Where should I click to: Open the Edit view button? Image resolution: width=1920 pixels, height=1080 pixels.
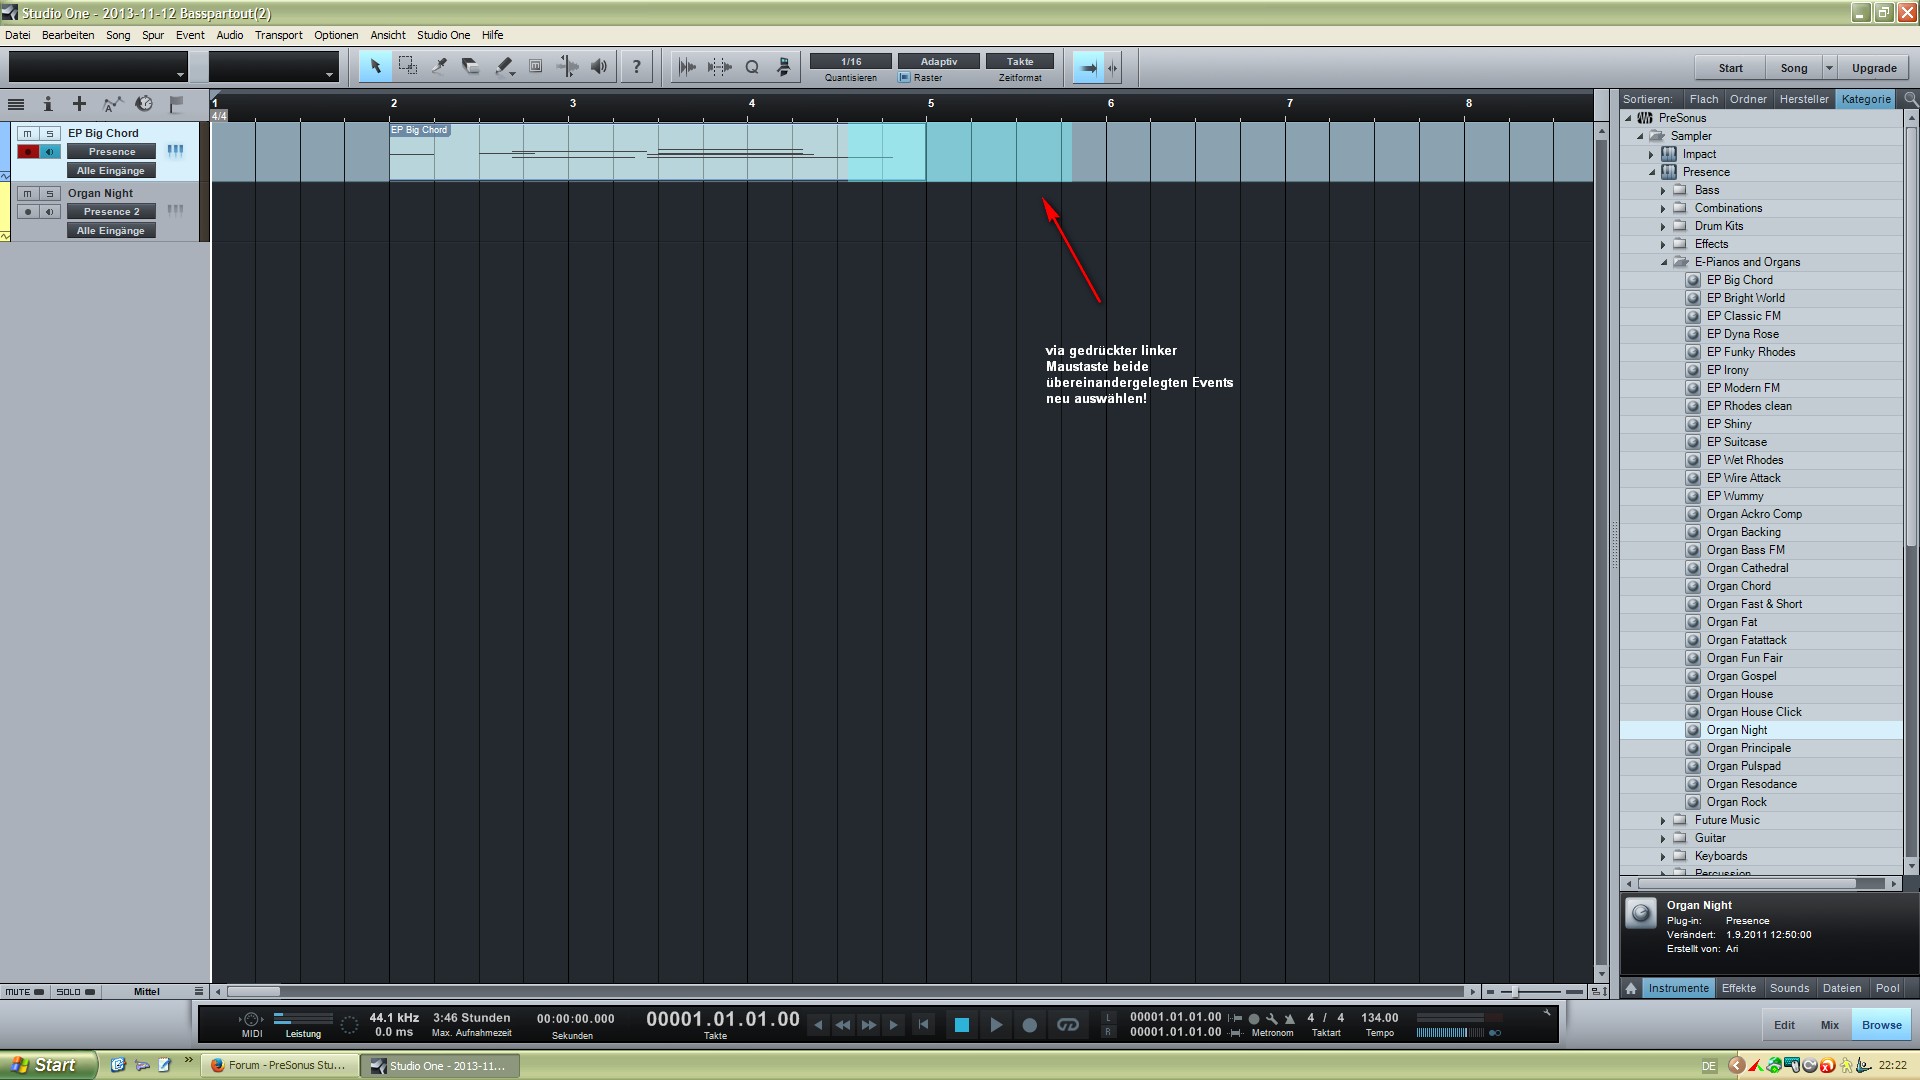tap(1784, 1025)
